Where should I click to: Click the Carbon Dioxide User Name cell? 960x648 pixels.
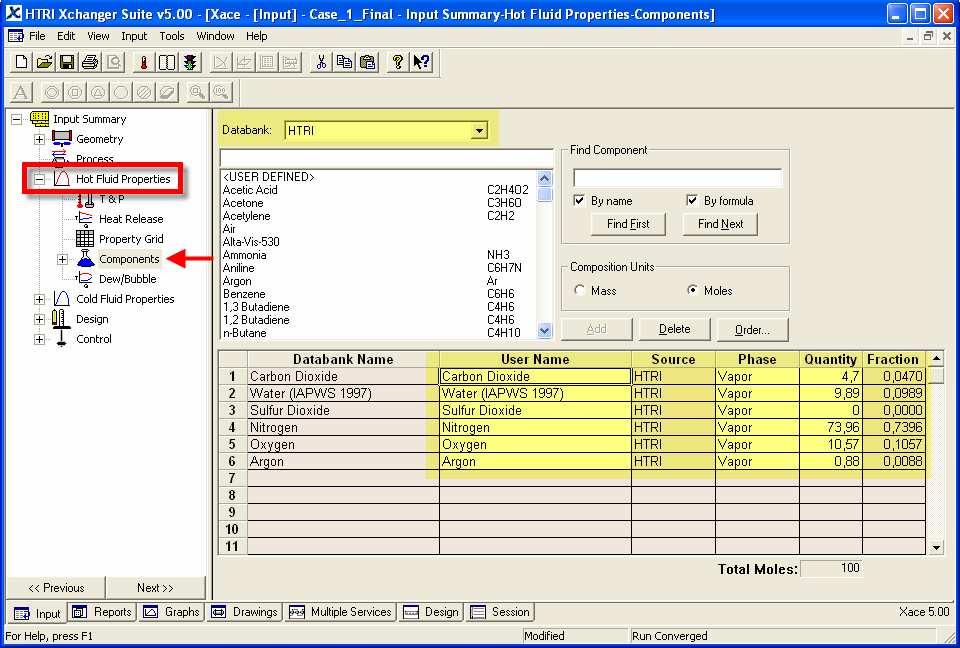click(535, 376)
